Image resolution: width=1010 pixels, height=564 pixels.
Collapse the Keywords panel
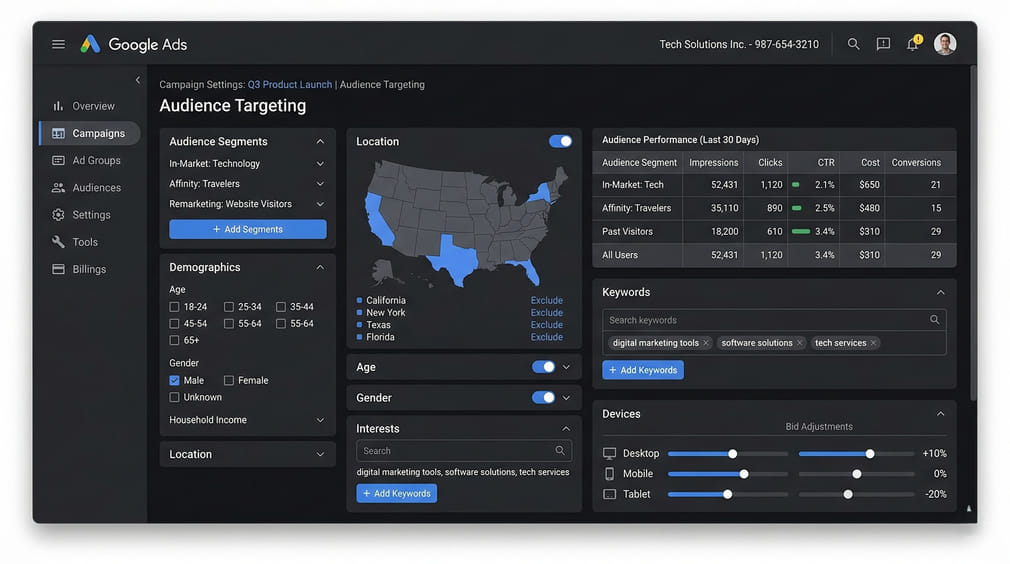[940, 293]
